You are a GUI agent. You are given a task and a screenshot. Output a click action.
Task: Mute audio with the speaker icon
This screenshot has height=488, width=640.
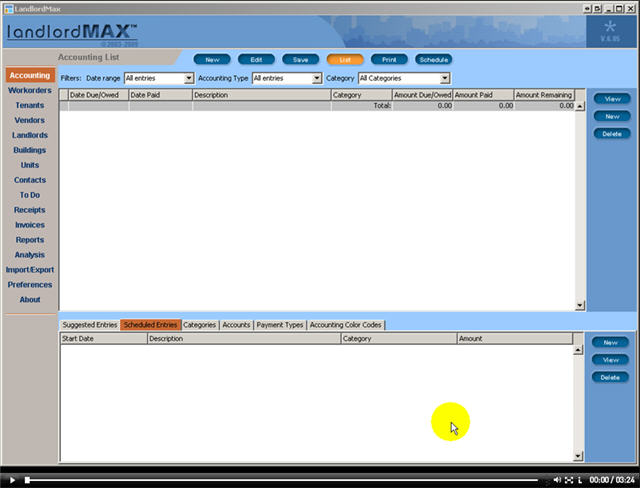557,480
